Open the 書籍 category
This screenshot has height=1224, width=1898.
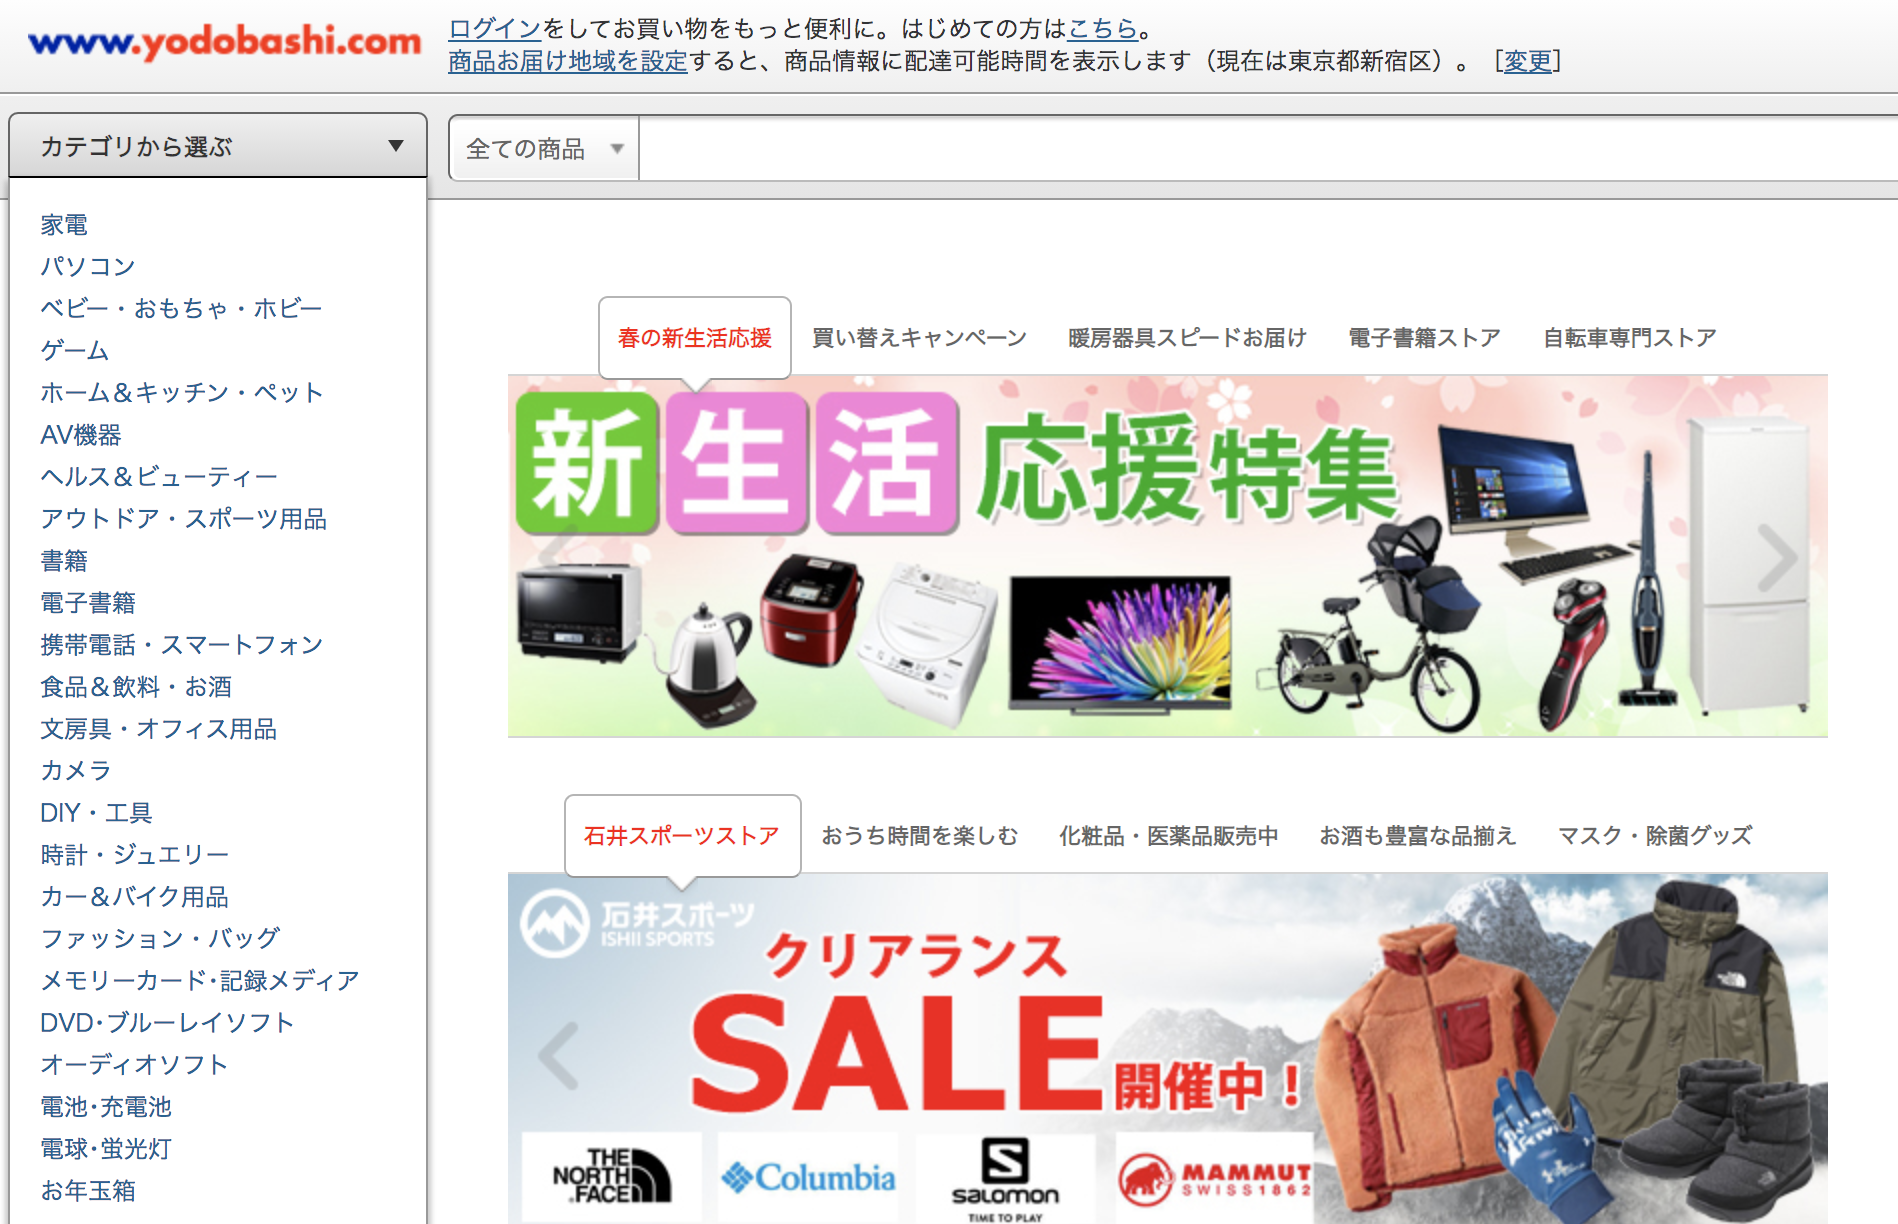[64, 561]
